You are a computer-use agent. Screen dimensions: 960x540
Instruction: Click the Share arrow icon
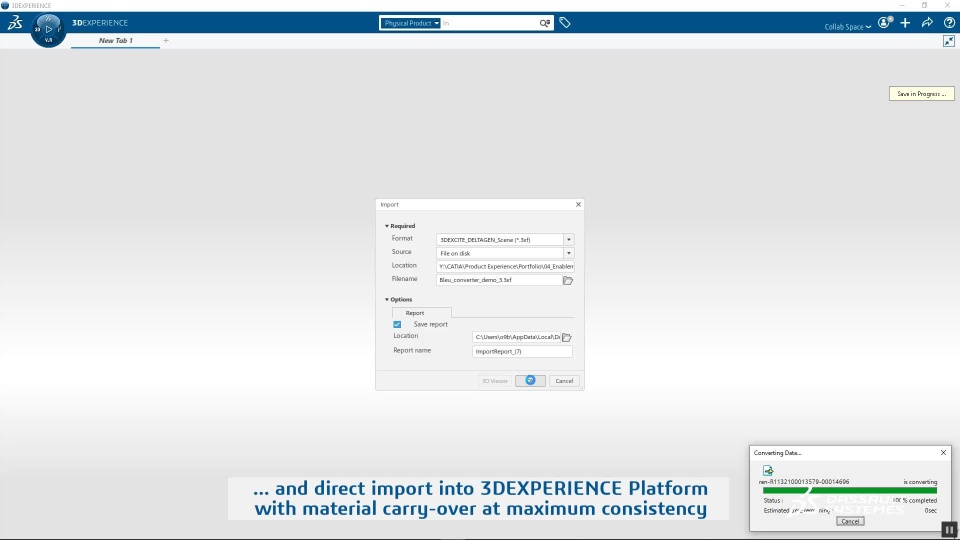(x=928, y=23)
